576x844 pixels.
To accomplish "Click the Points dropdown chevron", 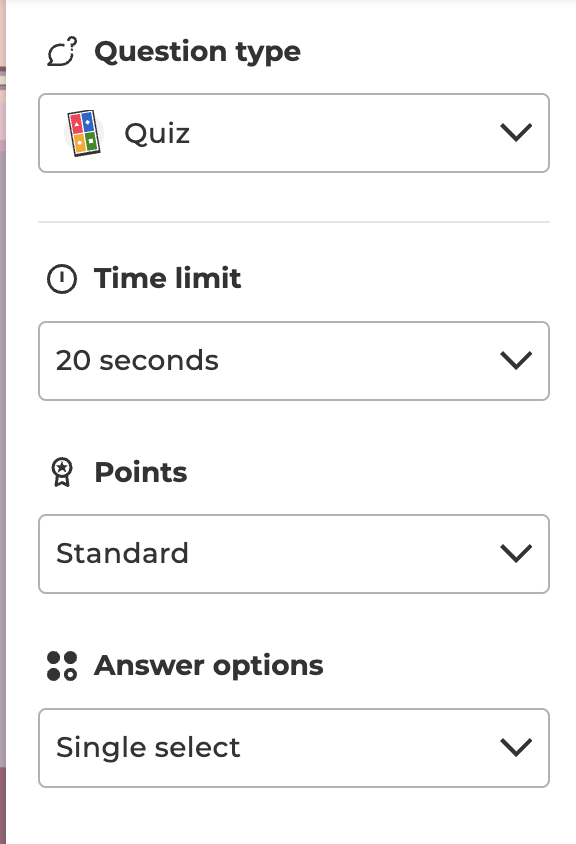I will [516, 552].
